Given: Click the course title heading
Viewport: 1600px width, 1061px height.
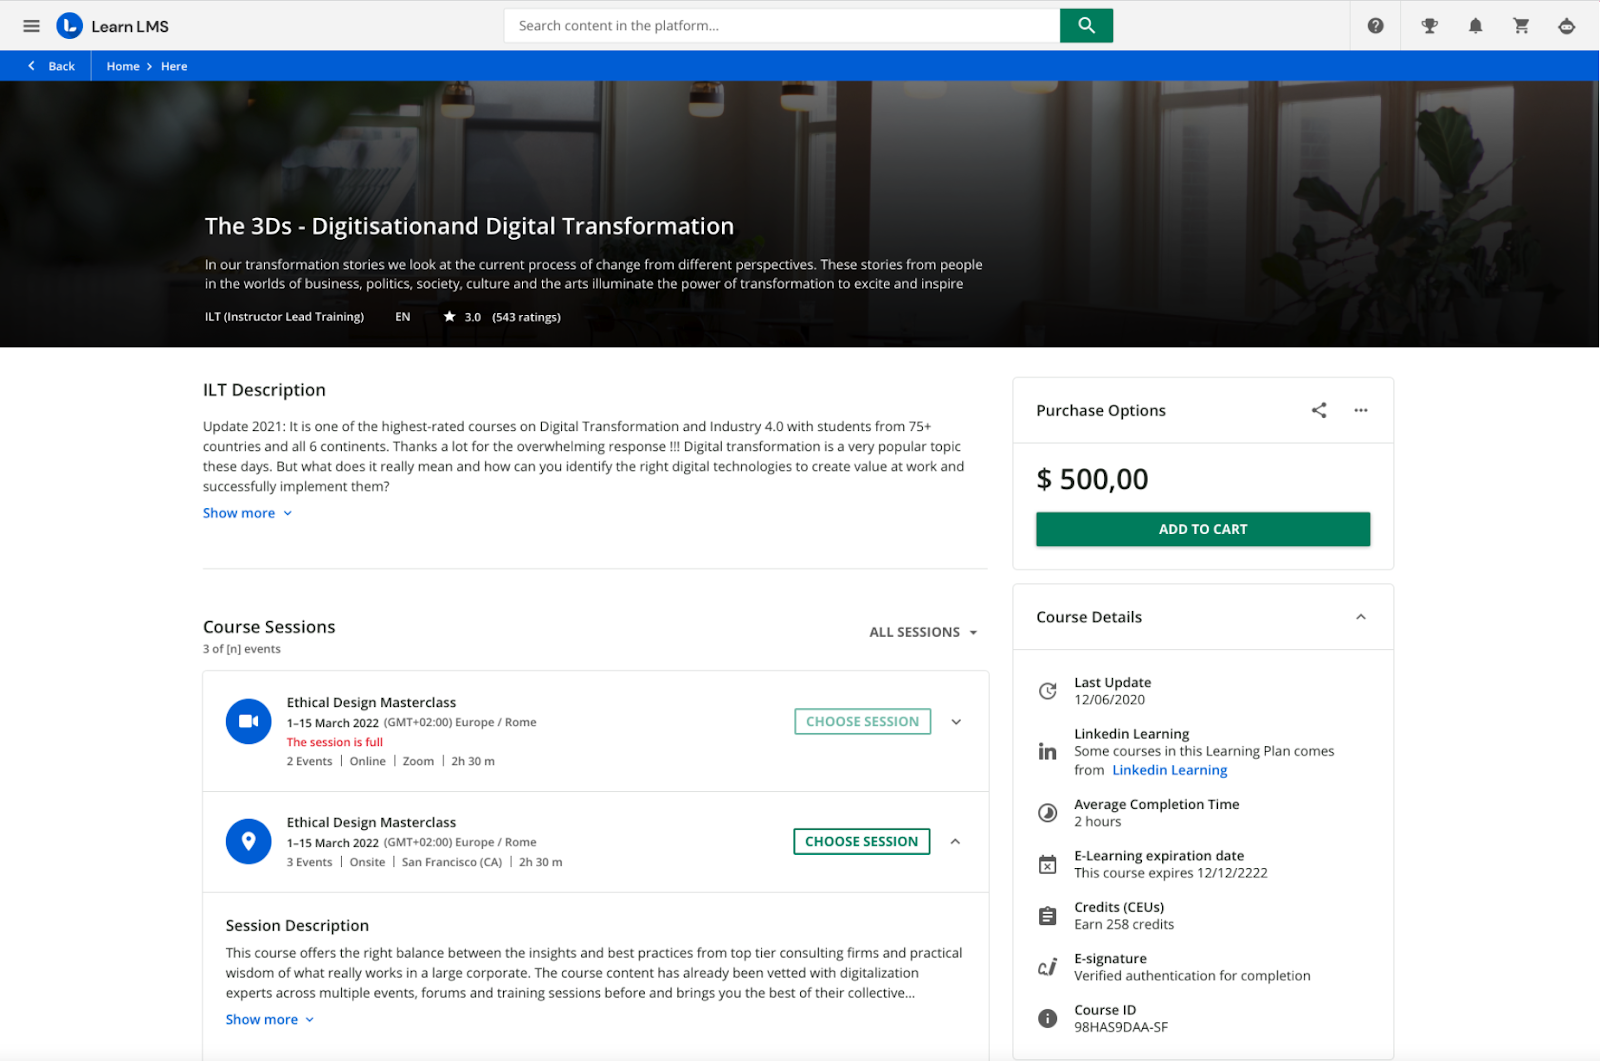Looking at the screenshot, I should (x=469, y=226).
